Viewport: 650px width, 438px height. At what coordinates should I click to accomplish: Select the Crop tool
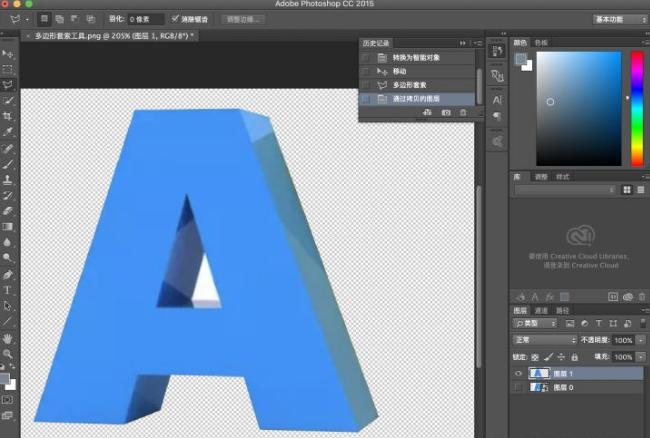(8, 117)
